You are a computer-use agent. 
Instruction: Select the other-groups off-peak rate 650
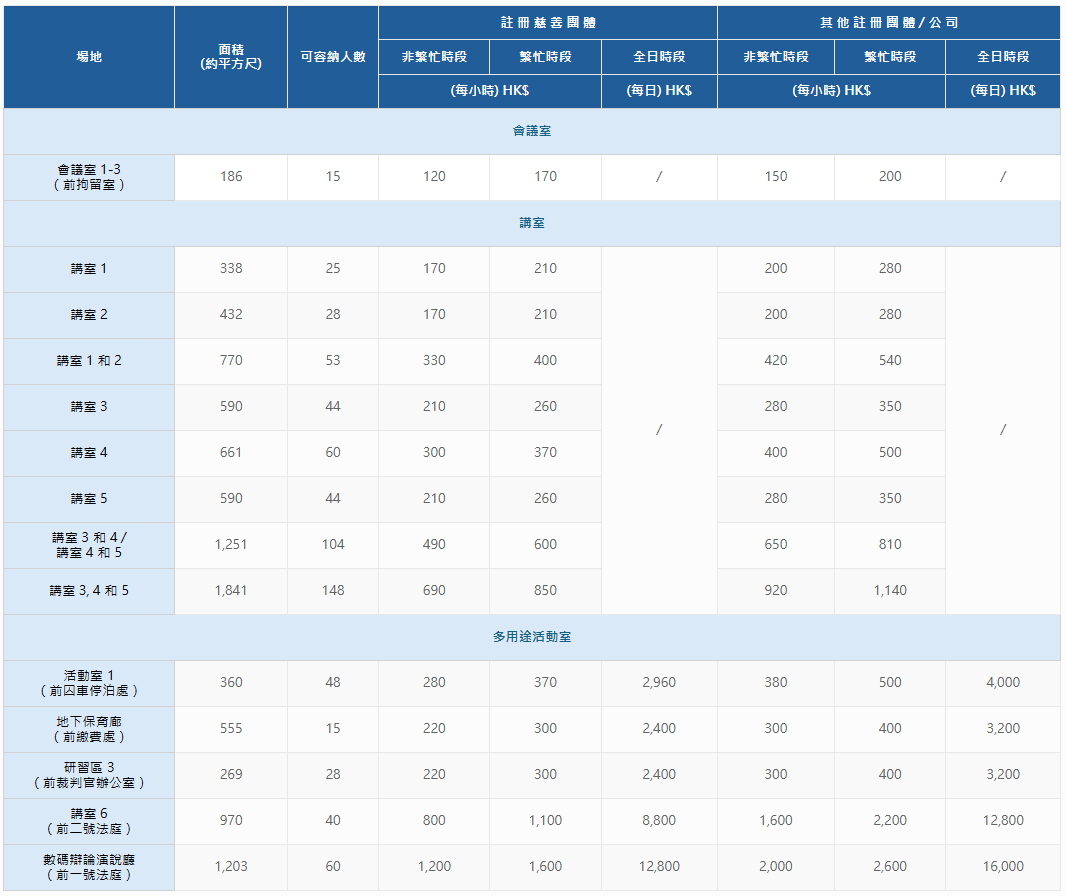click(x=776, y=545)
